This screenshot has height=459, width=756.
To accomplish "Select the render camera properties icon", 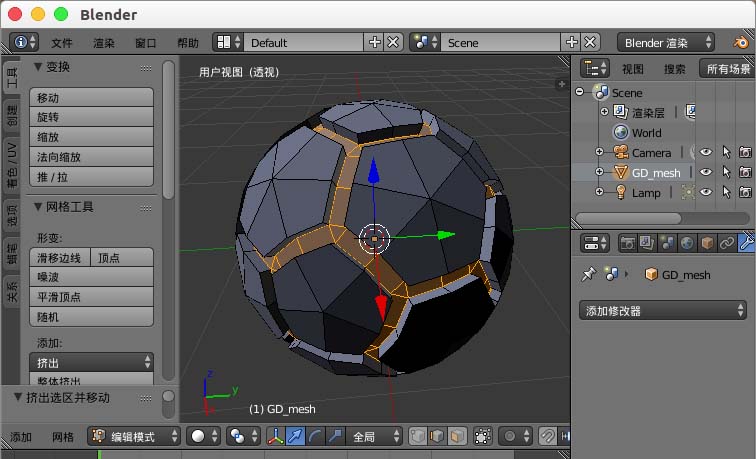I will point(627,243).
